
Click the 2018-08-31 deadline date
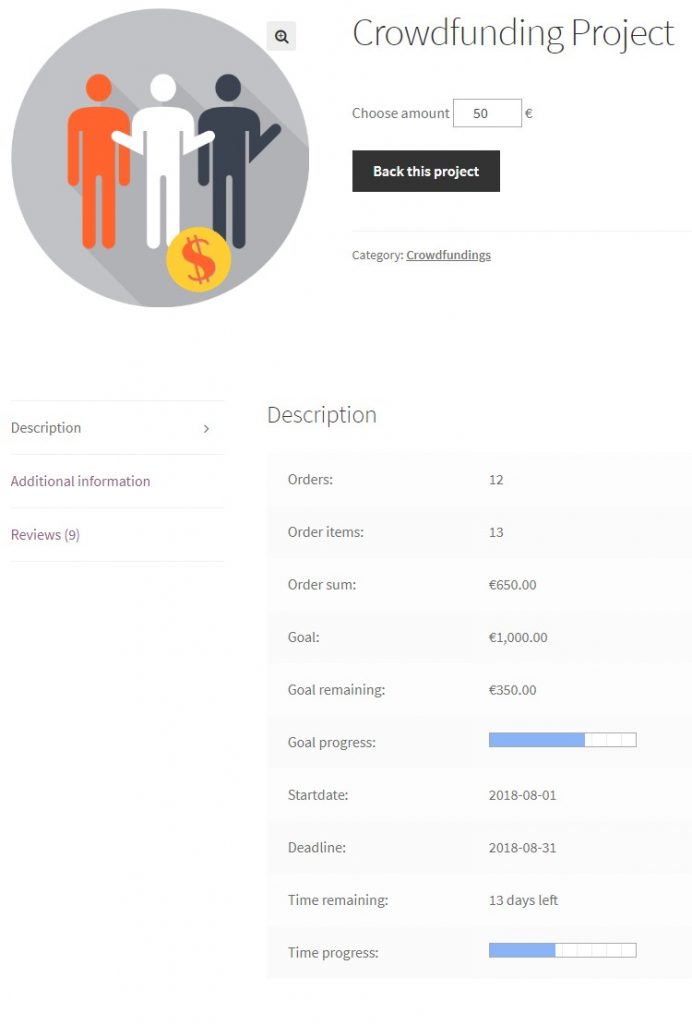[x=522, y=848]
